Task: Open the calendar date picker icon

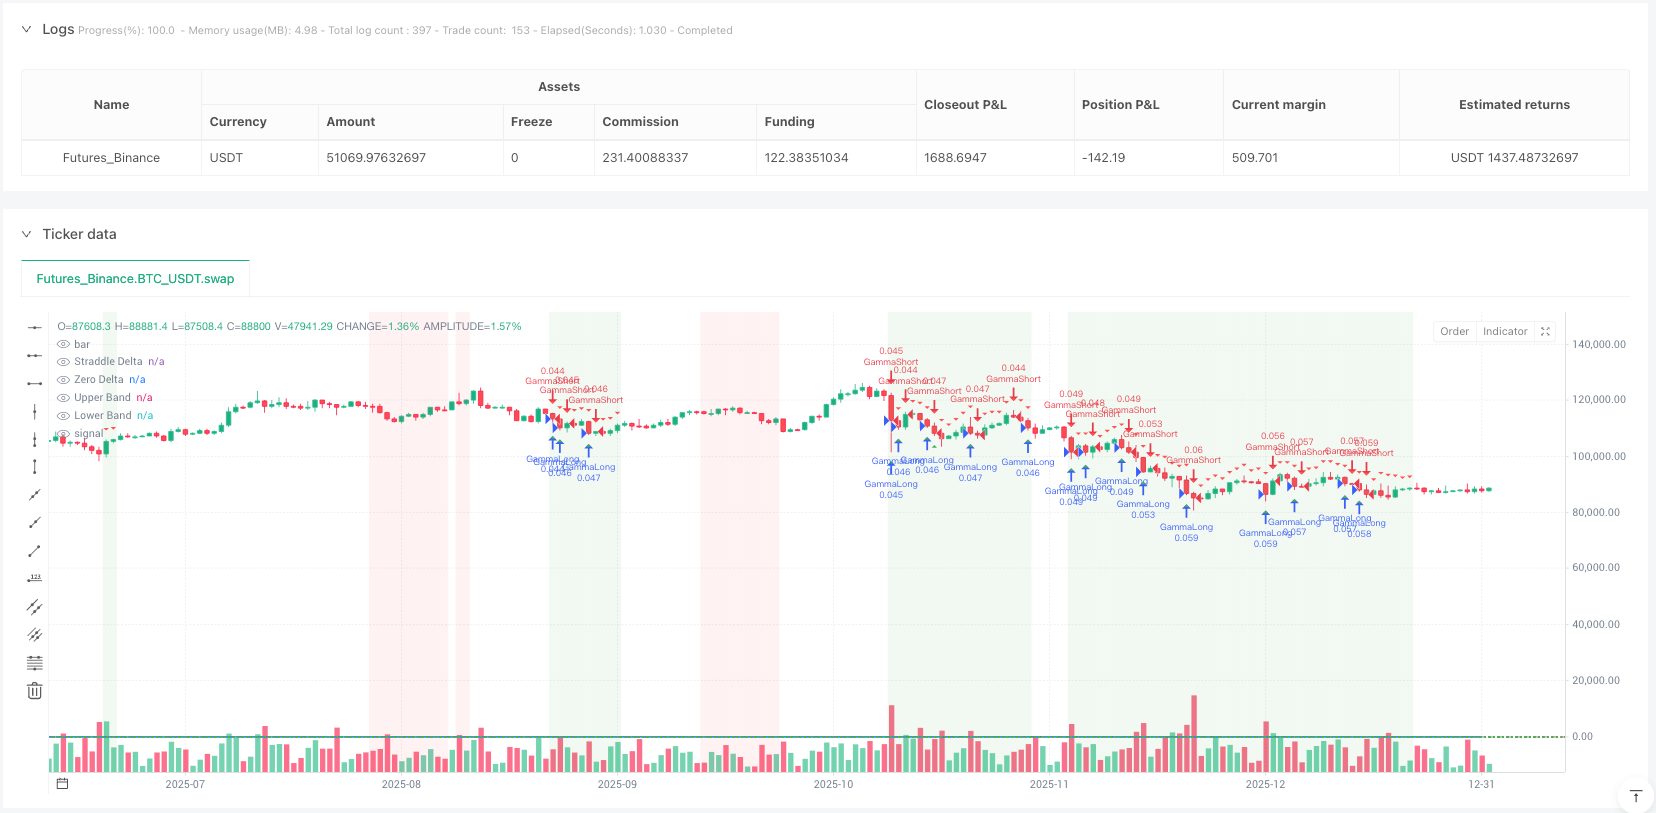Action: (62, 784)
